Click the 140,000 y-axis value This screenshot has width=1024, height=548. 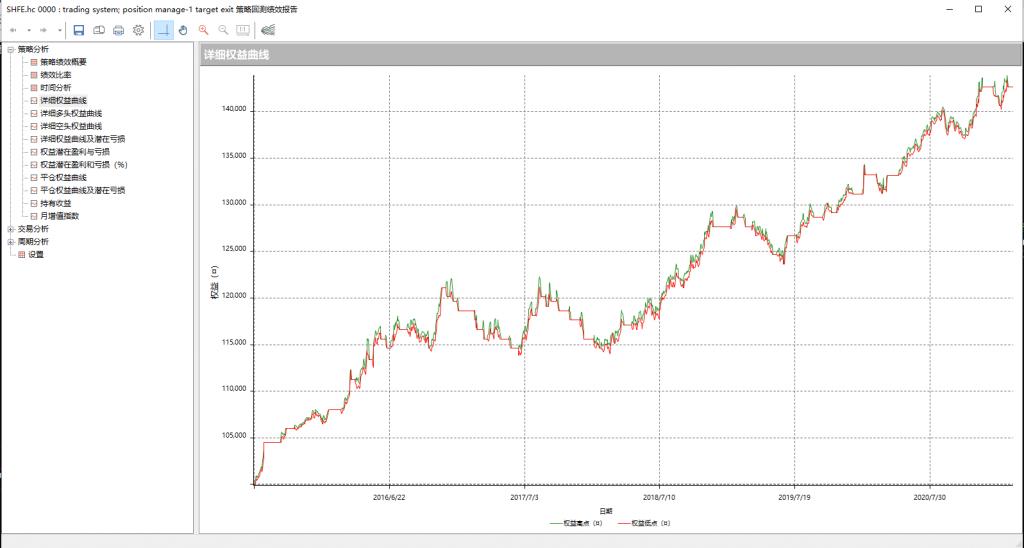click(235, 110)
